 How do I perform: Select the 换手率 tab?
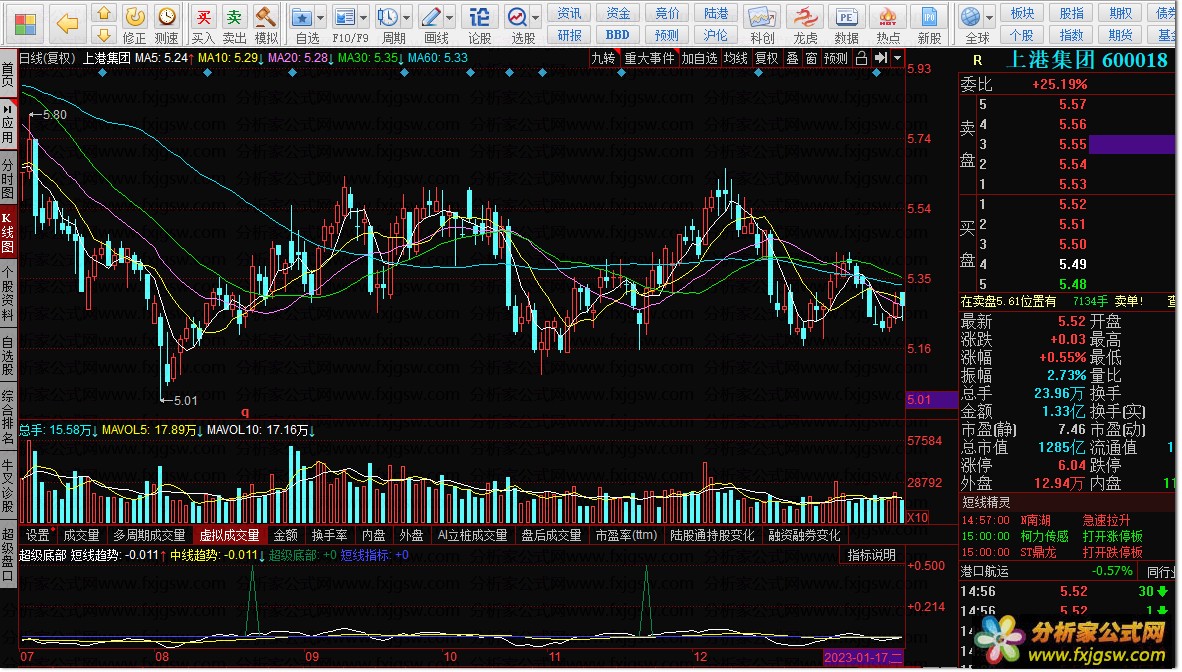point(329,535)
